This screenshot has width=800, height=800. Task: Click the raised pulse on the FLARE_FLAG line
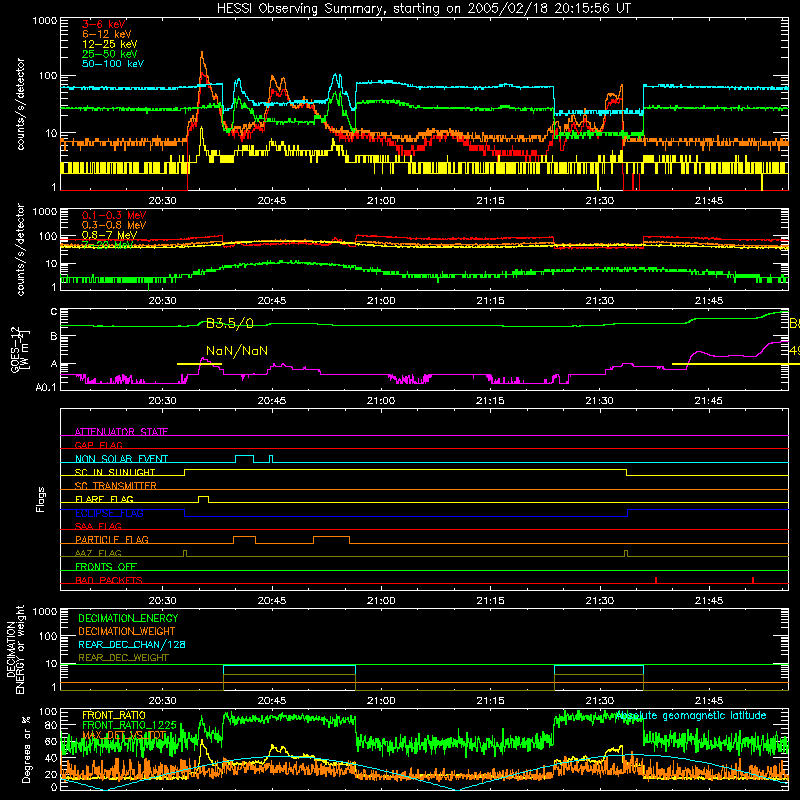203,499
